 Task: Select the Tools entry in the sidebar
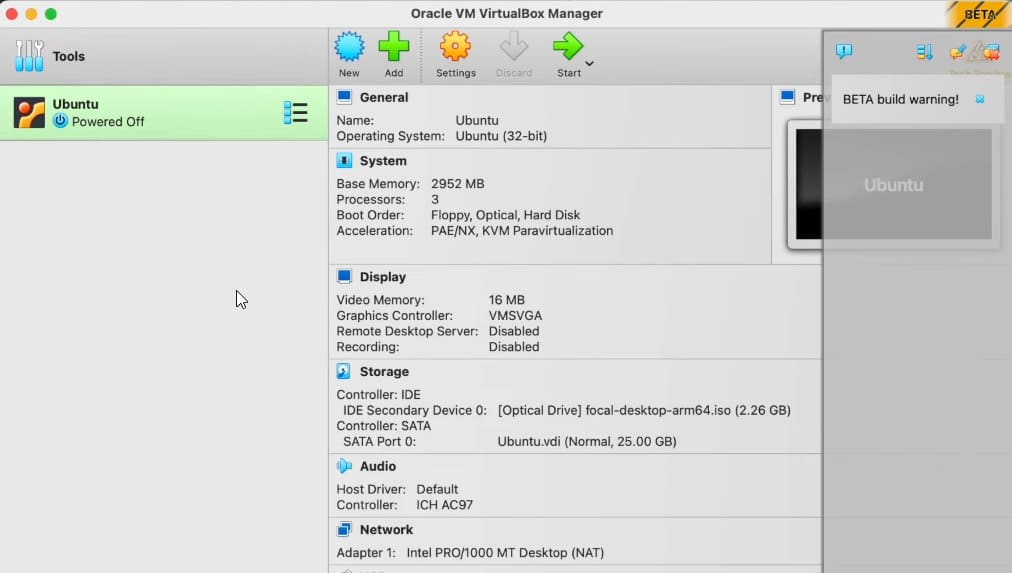(164, 56)
